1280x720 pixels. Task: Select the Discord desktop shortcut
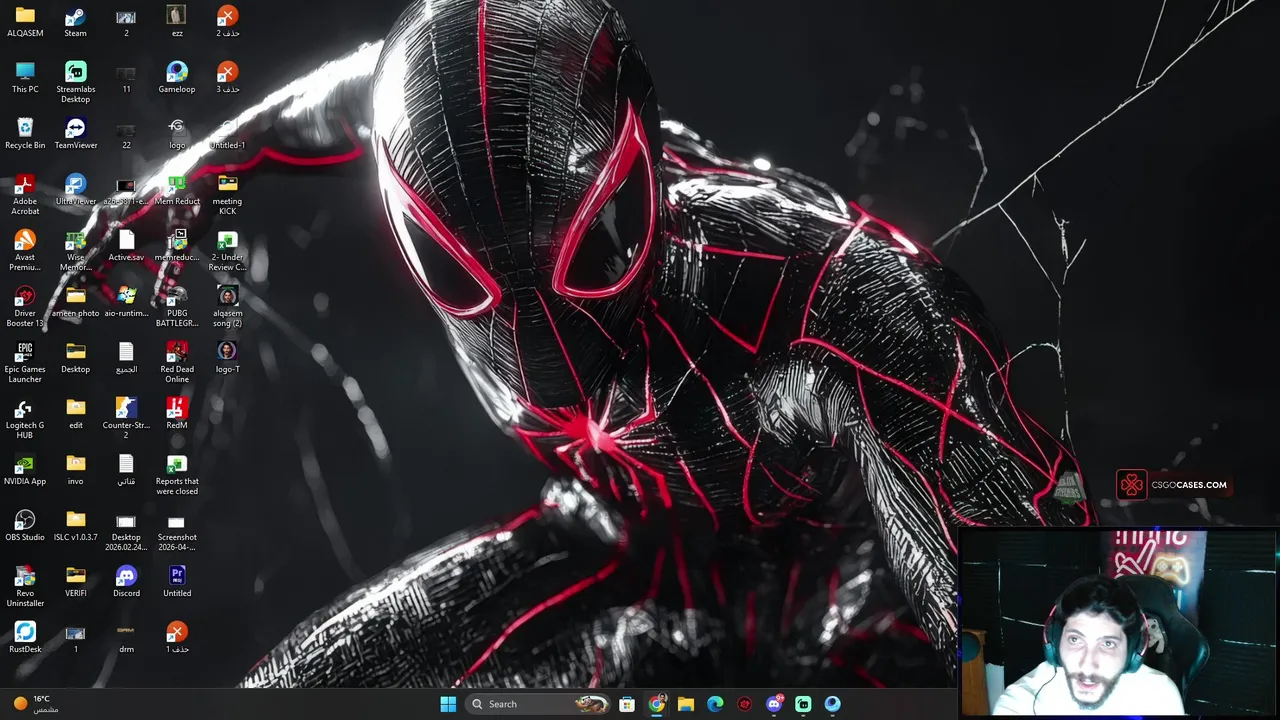pos(126,581)
